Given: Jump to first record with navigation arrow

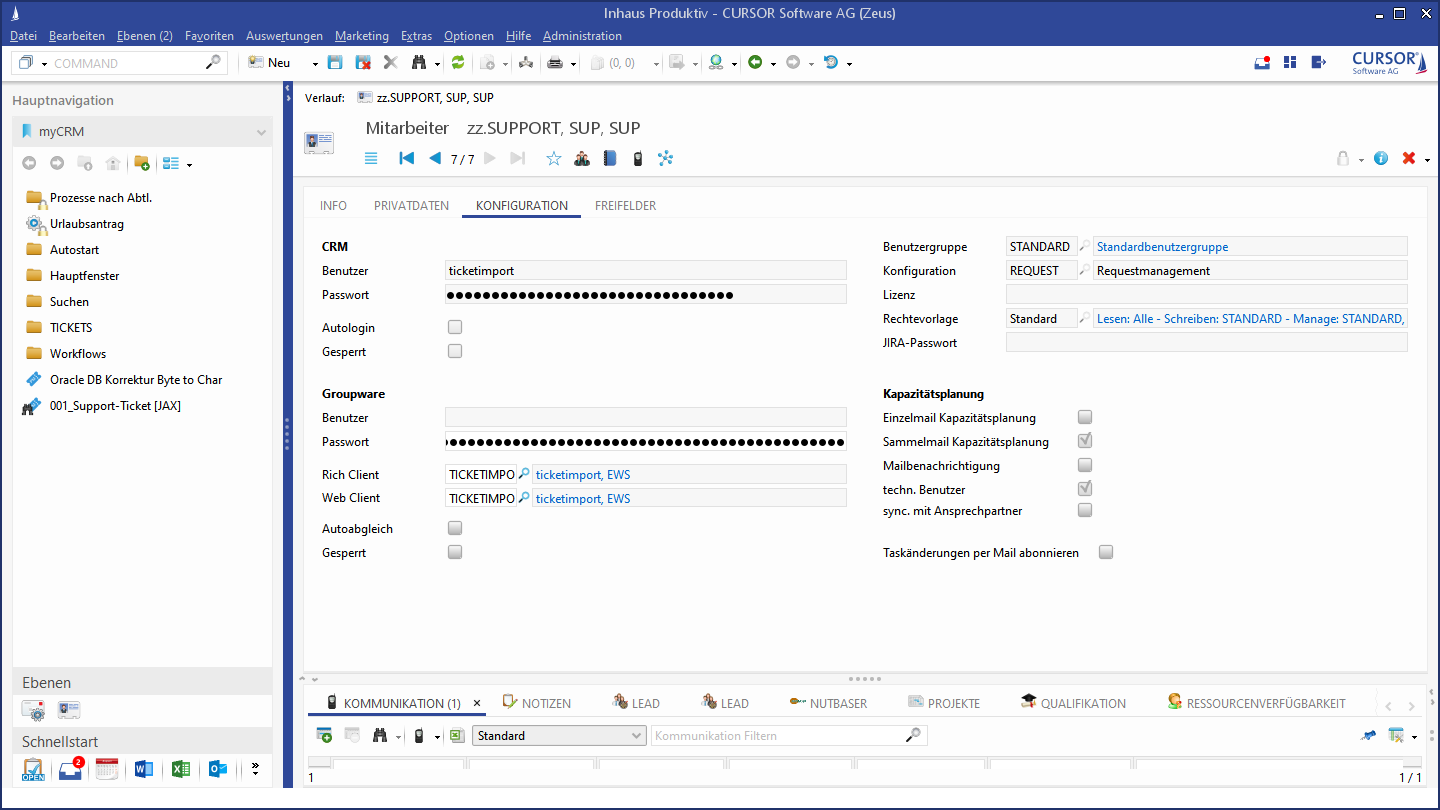Looking at the screenshot, I should (x=406, y=158).
